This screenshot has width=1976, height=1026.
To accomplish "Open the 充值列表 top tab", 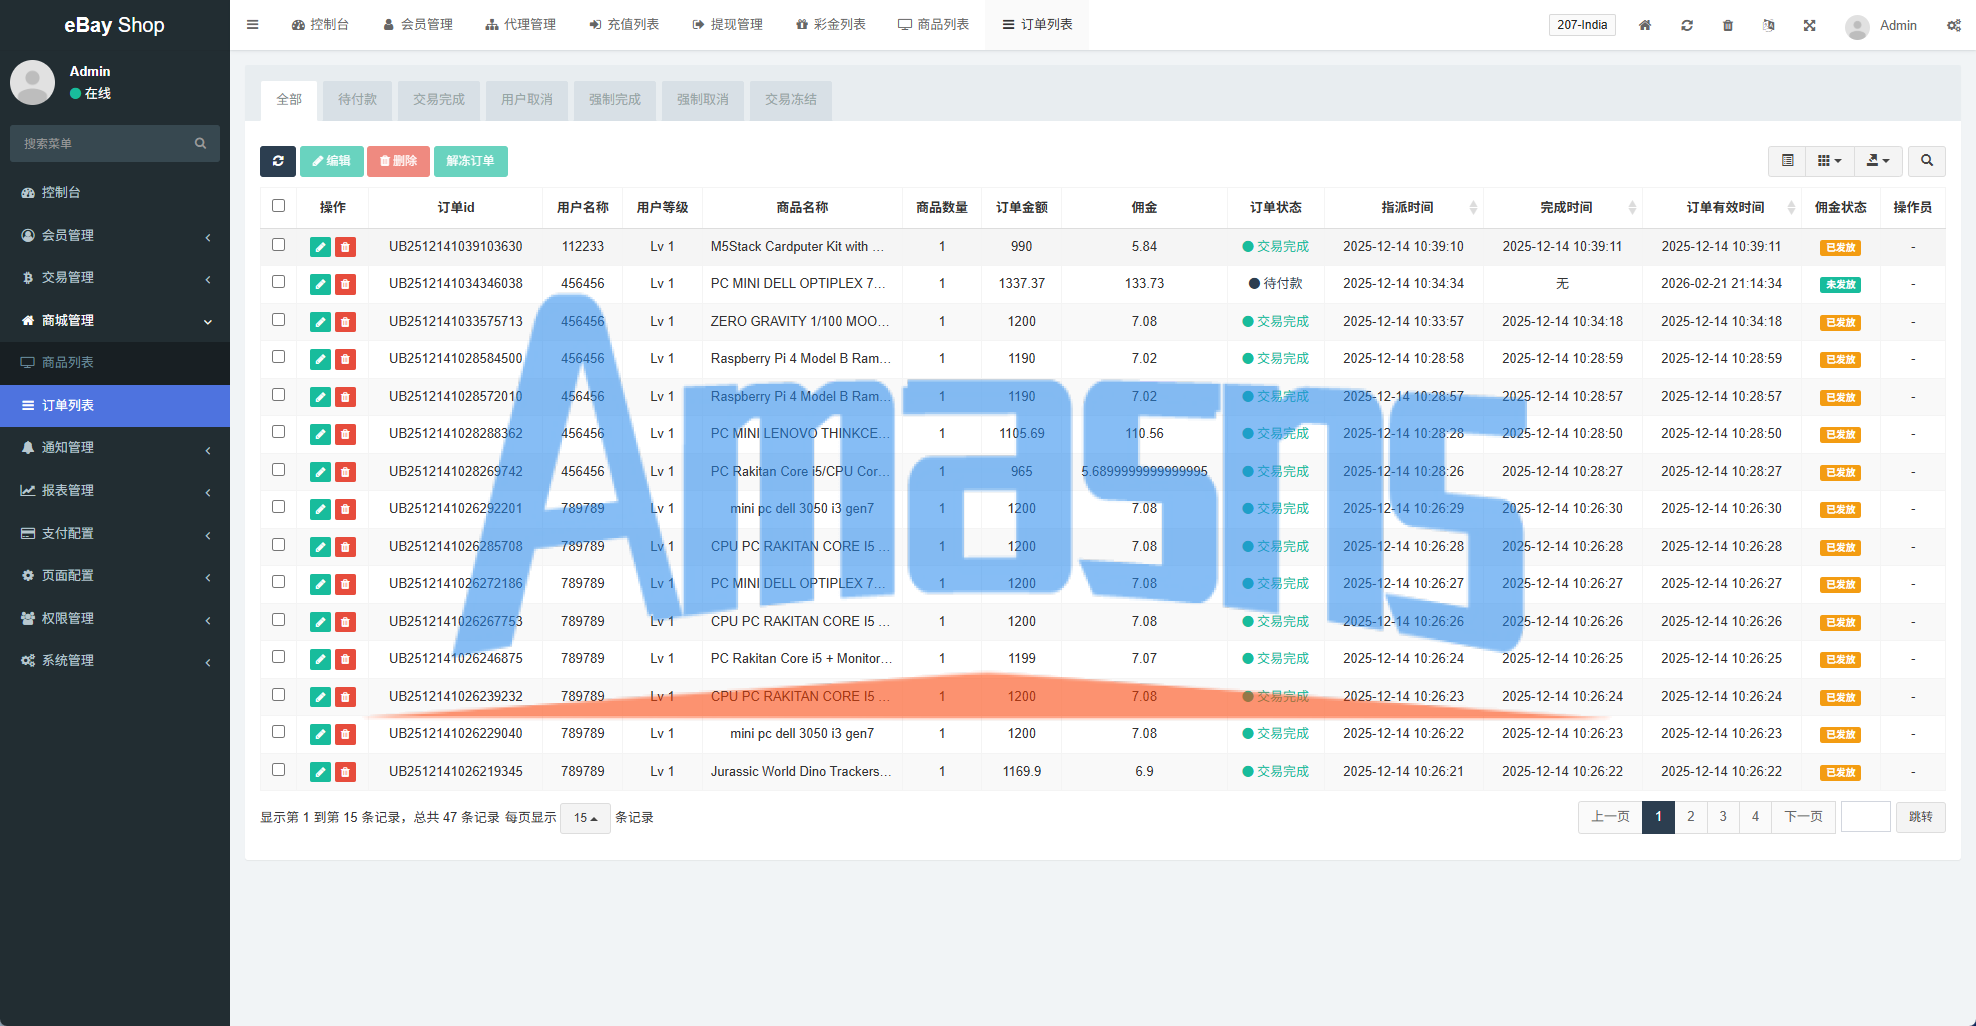I will pyautogui.click(x=624, y=25).
